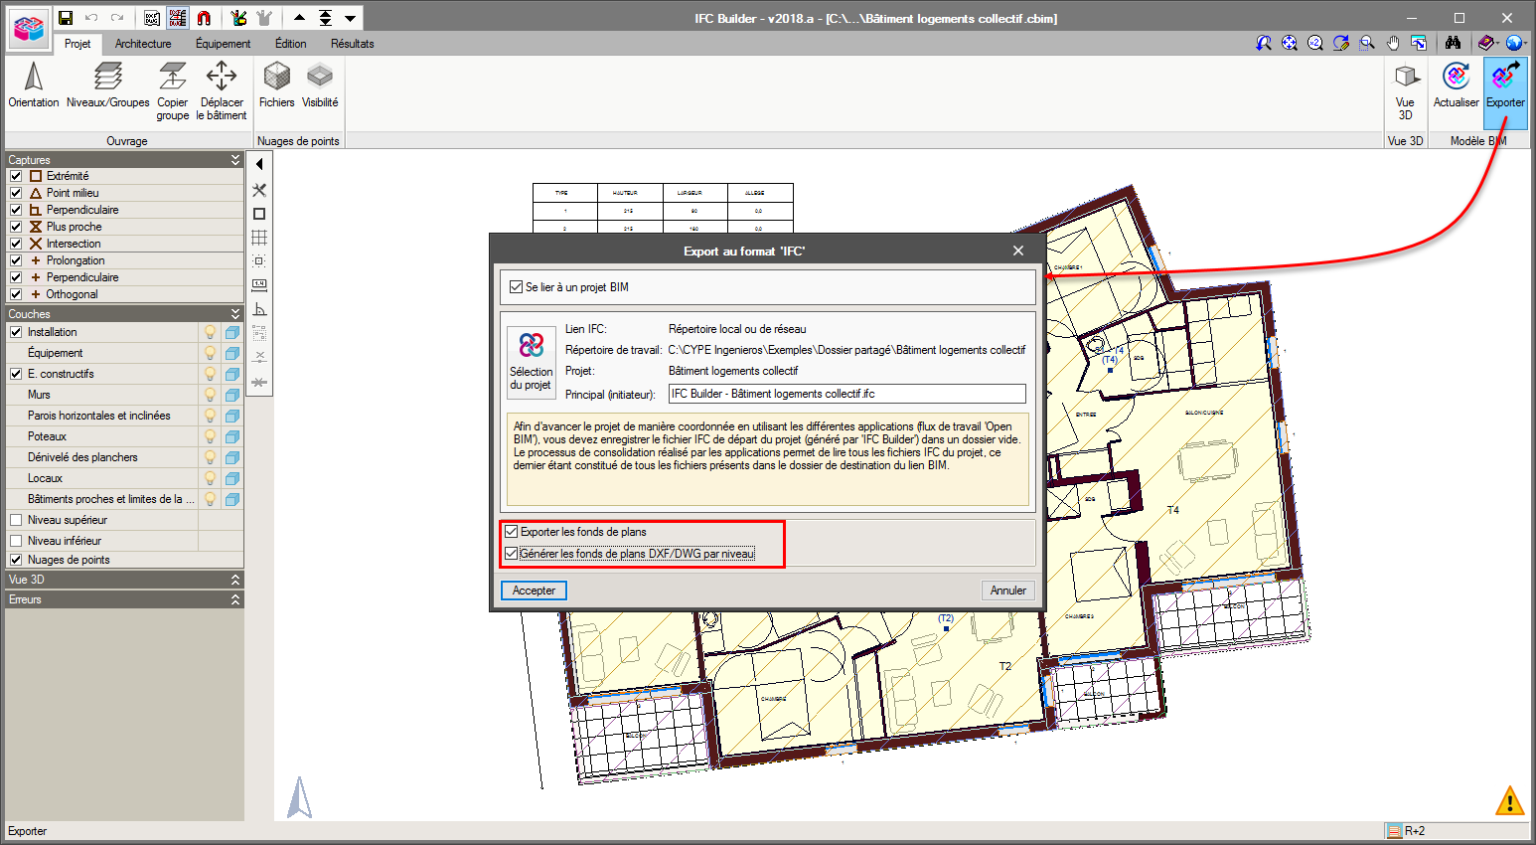Toggle the Locaux layer 3D cube icon
This screenshot has width=1536, height=845.
pyautogui.click(x=232, y=479)
